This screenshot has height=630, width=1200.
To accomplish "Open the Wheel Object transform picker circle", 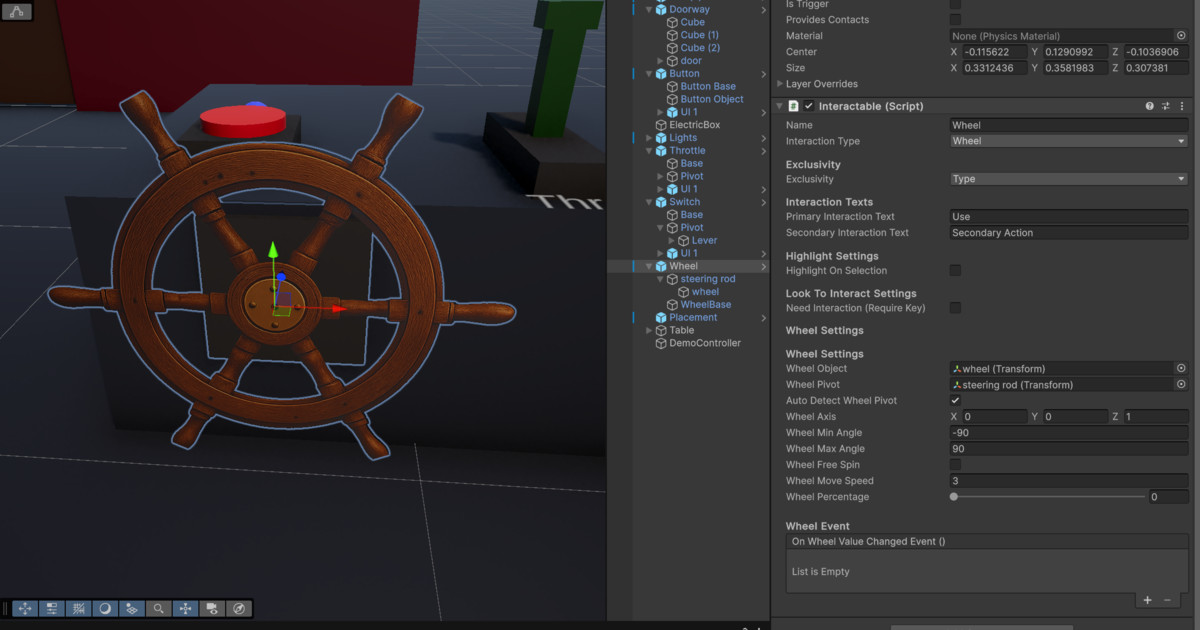I will 1180,368.
